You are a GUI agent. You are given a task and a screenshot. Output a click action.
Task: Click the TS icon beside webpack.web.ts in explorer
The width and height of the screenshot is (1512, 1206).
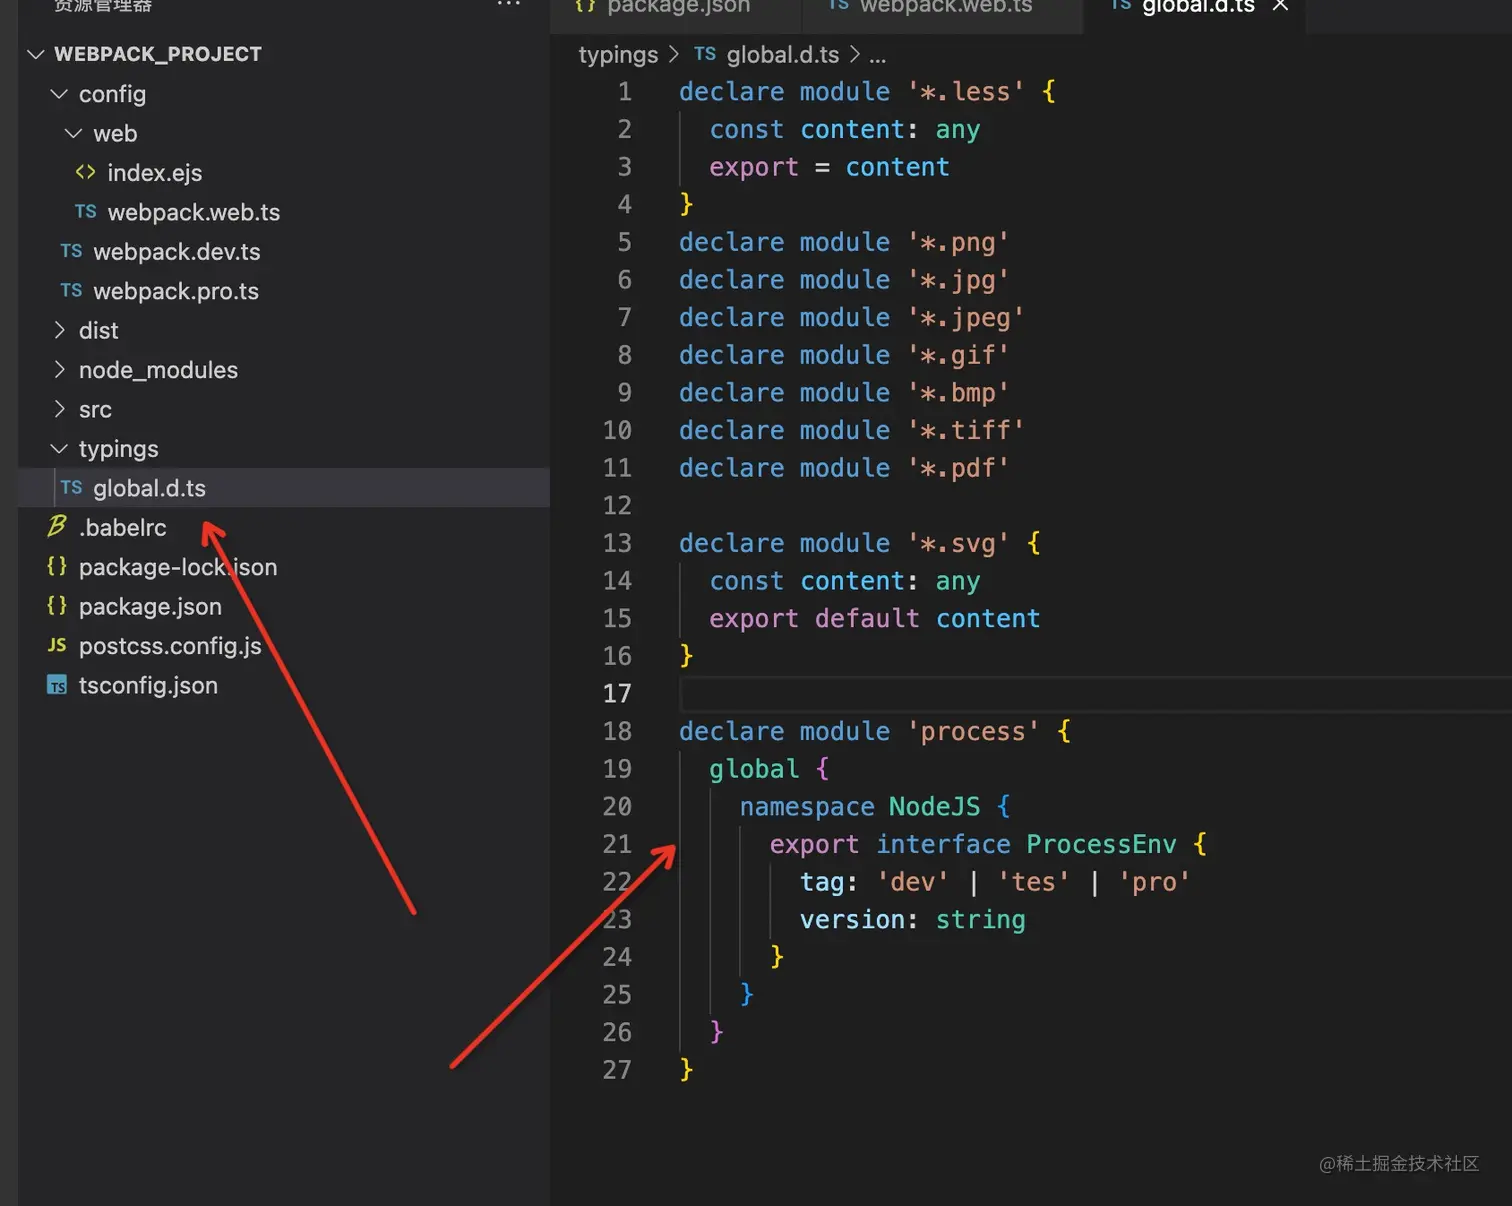point(86,212)
